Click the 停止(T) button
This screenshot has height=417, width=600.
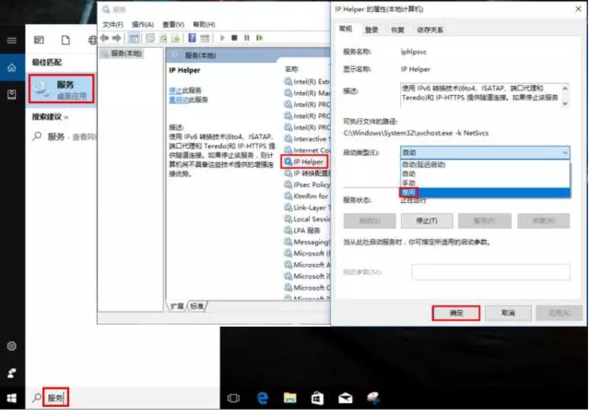pos(427,221)
